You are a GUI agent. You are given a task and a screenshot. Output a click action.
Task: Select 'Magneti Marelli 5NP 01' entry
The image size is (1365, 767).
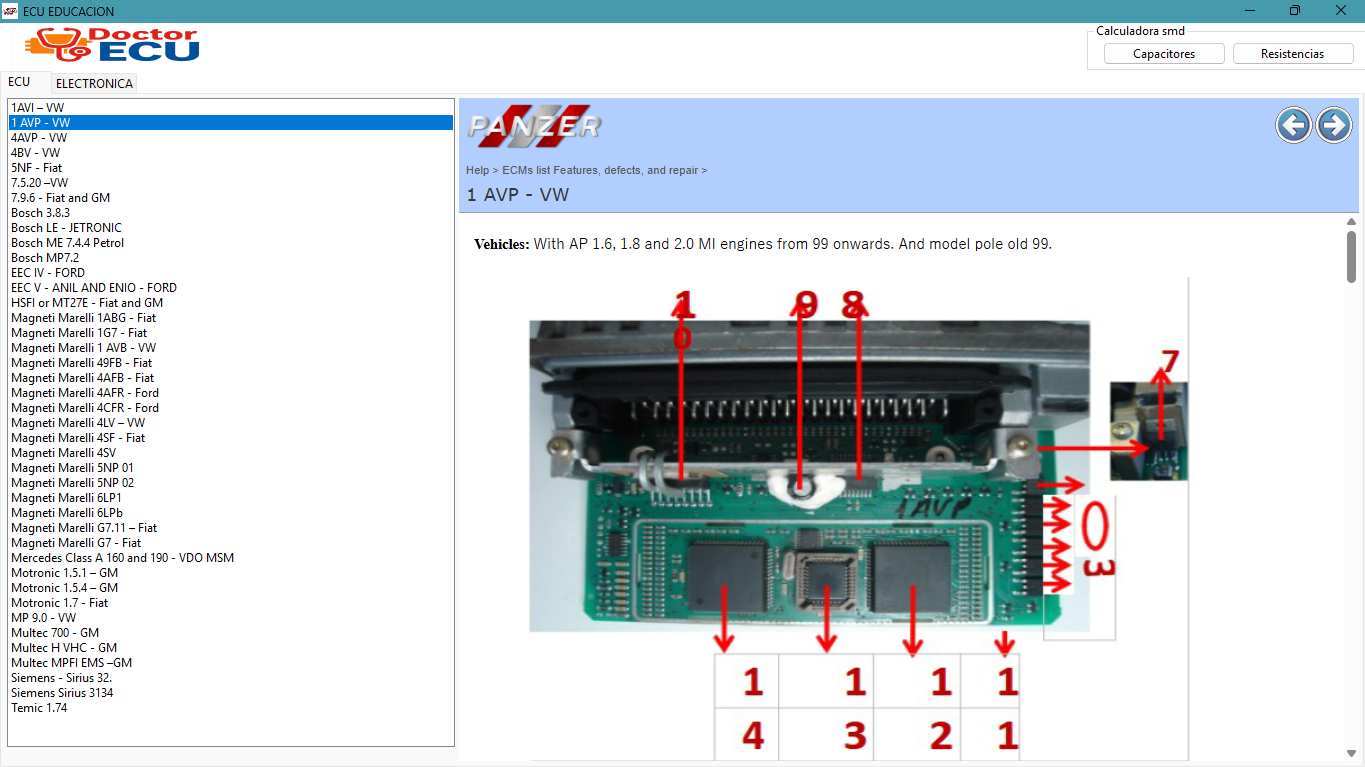(231, 467)
